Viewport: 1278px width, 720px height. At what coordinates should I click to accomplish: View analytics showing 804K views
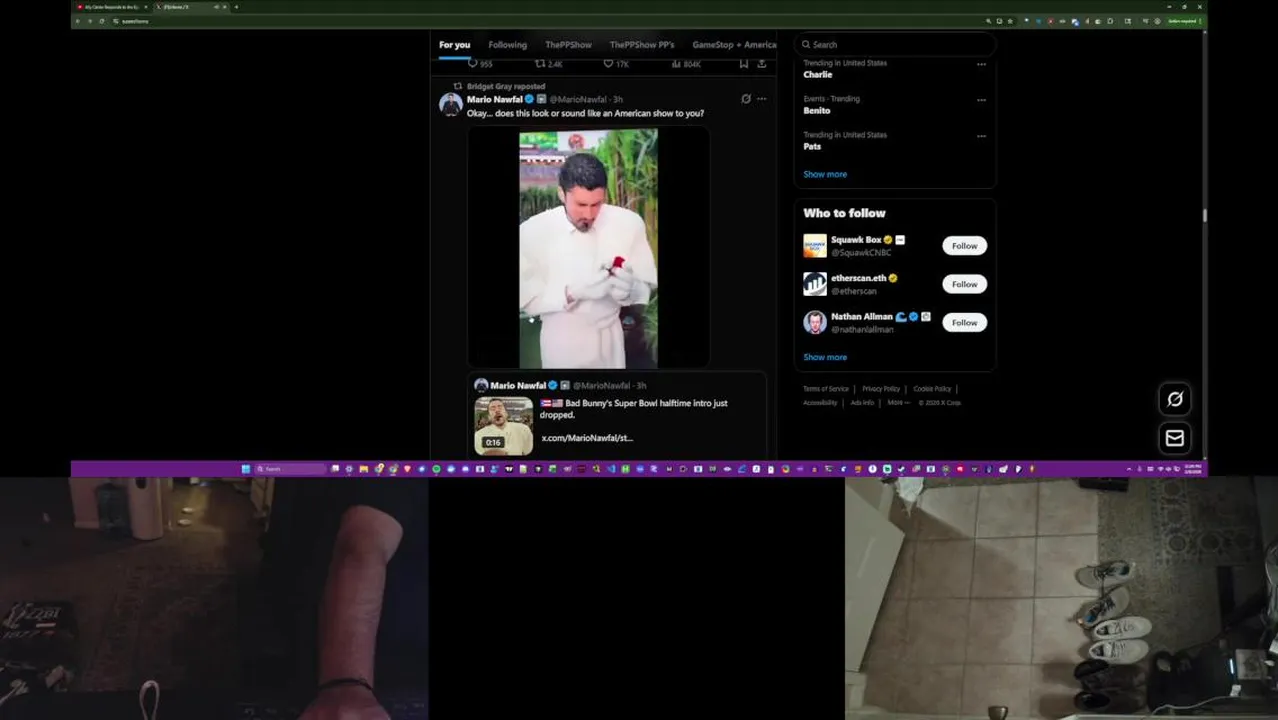click(x=686, y=64)
